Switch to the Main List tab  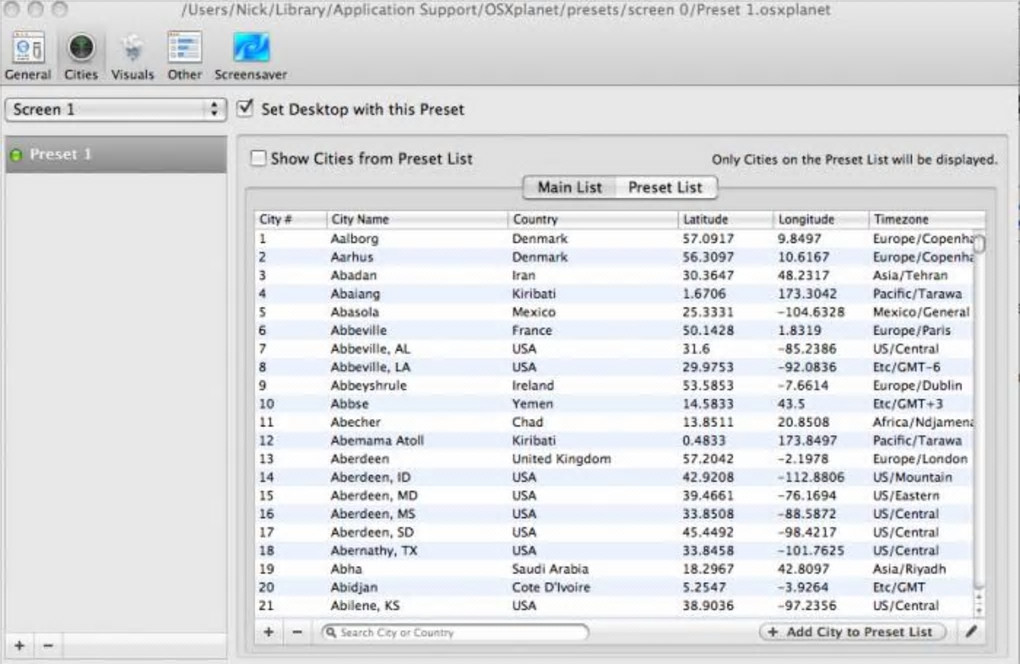click(x=569, y=187)
